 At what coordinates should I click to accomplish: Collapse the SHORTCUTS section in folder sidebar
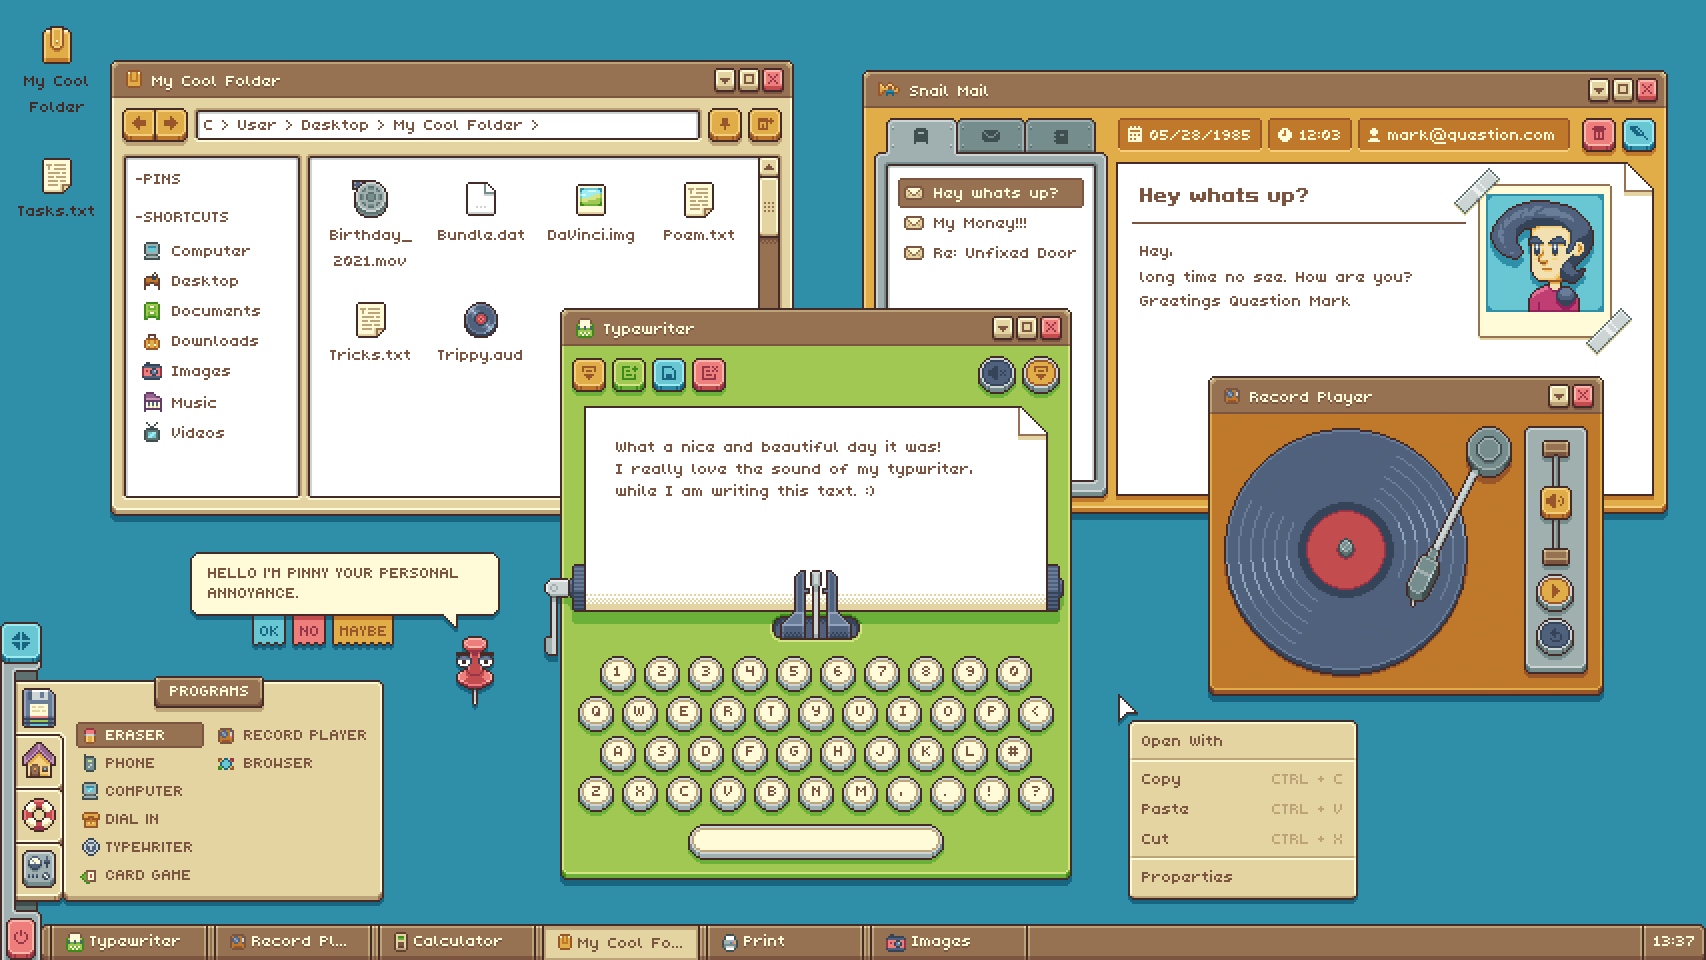point(182,217)
